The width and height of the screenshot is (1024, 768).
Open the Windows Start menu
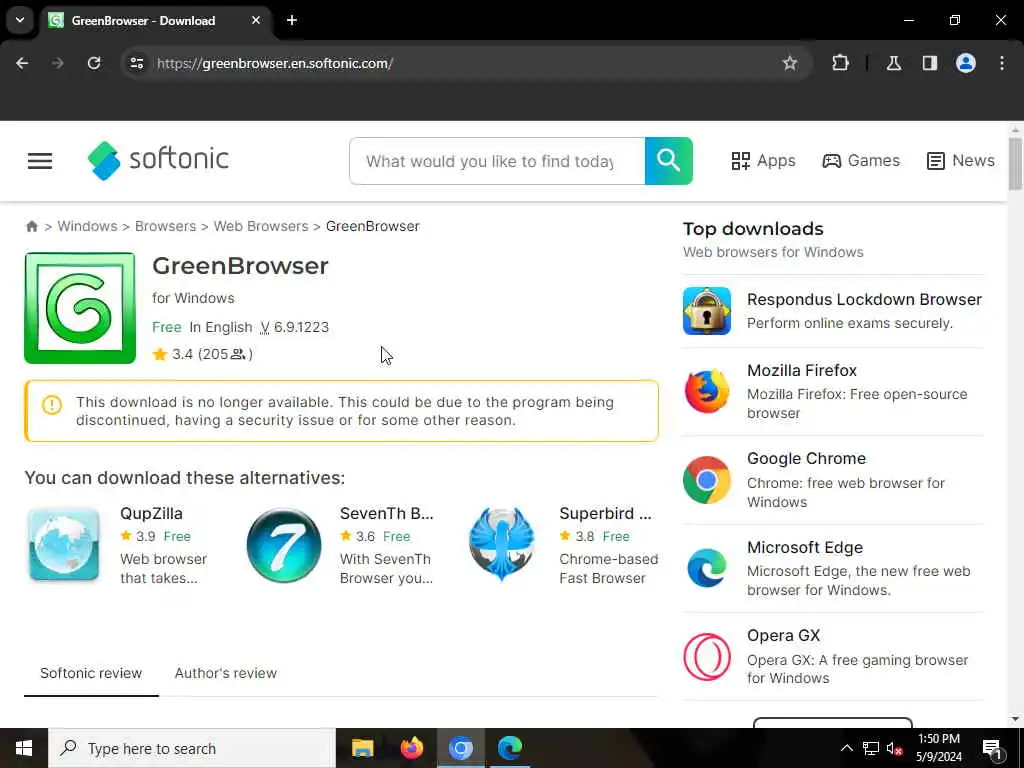coord(24,748)
